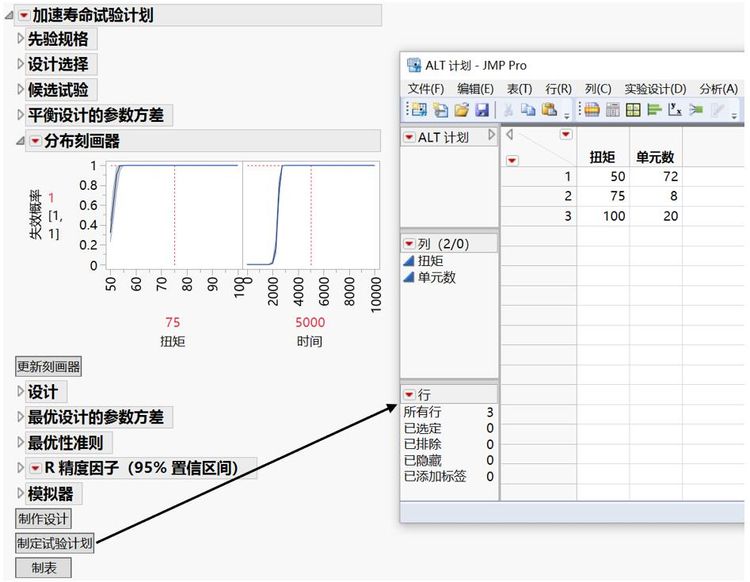750x582 pixels.
Task: Click the Fit Y by X icon
Action: pyautogui.click(x=675, y=110)
